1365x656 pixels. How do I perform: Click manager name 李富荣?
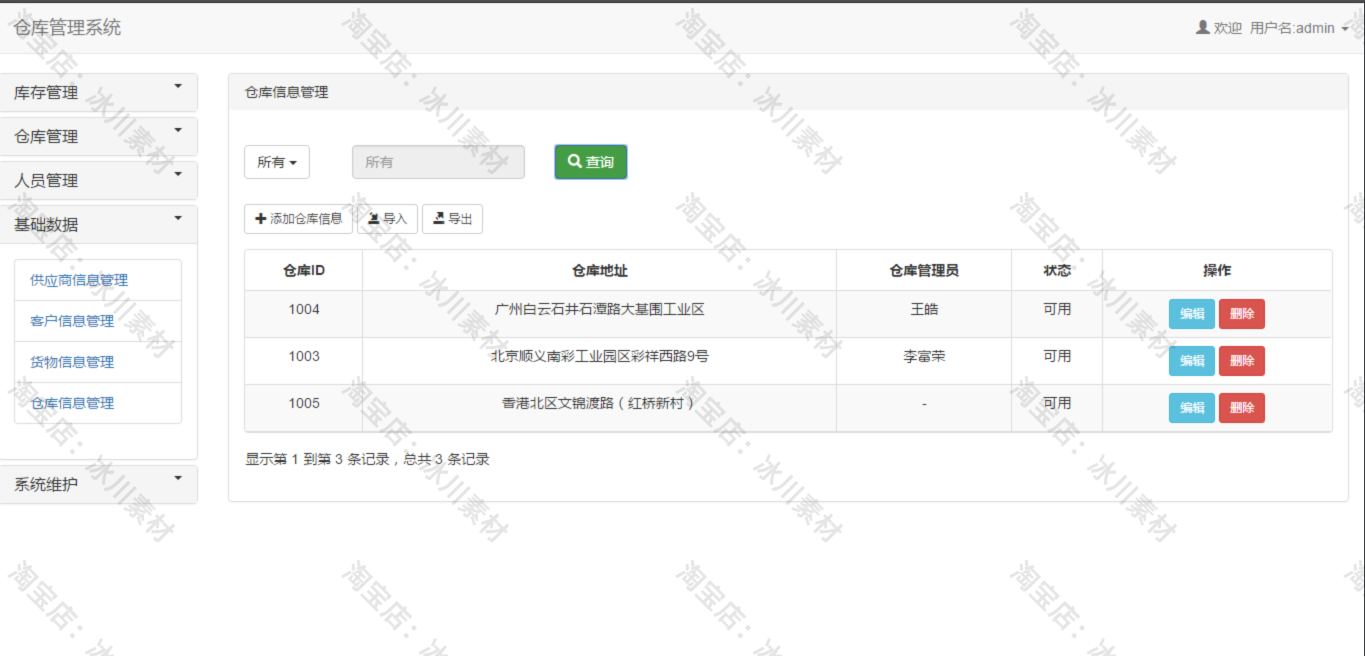pos(924,357)
